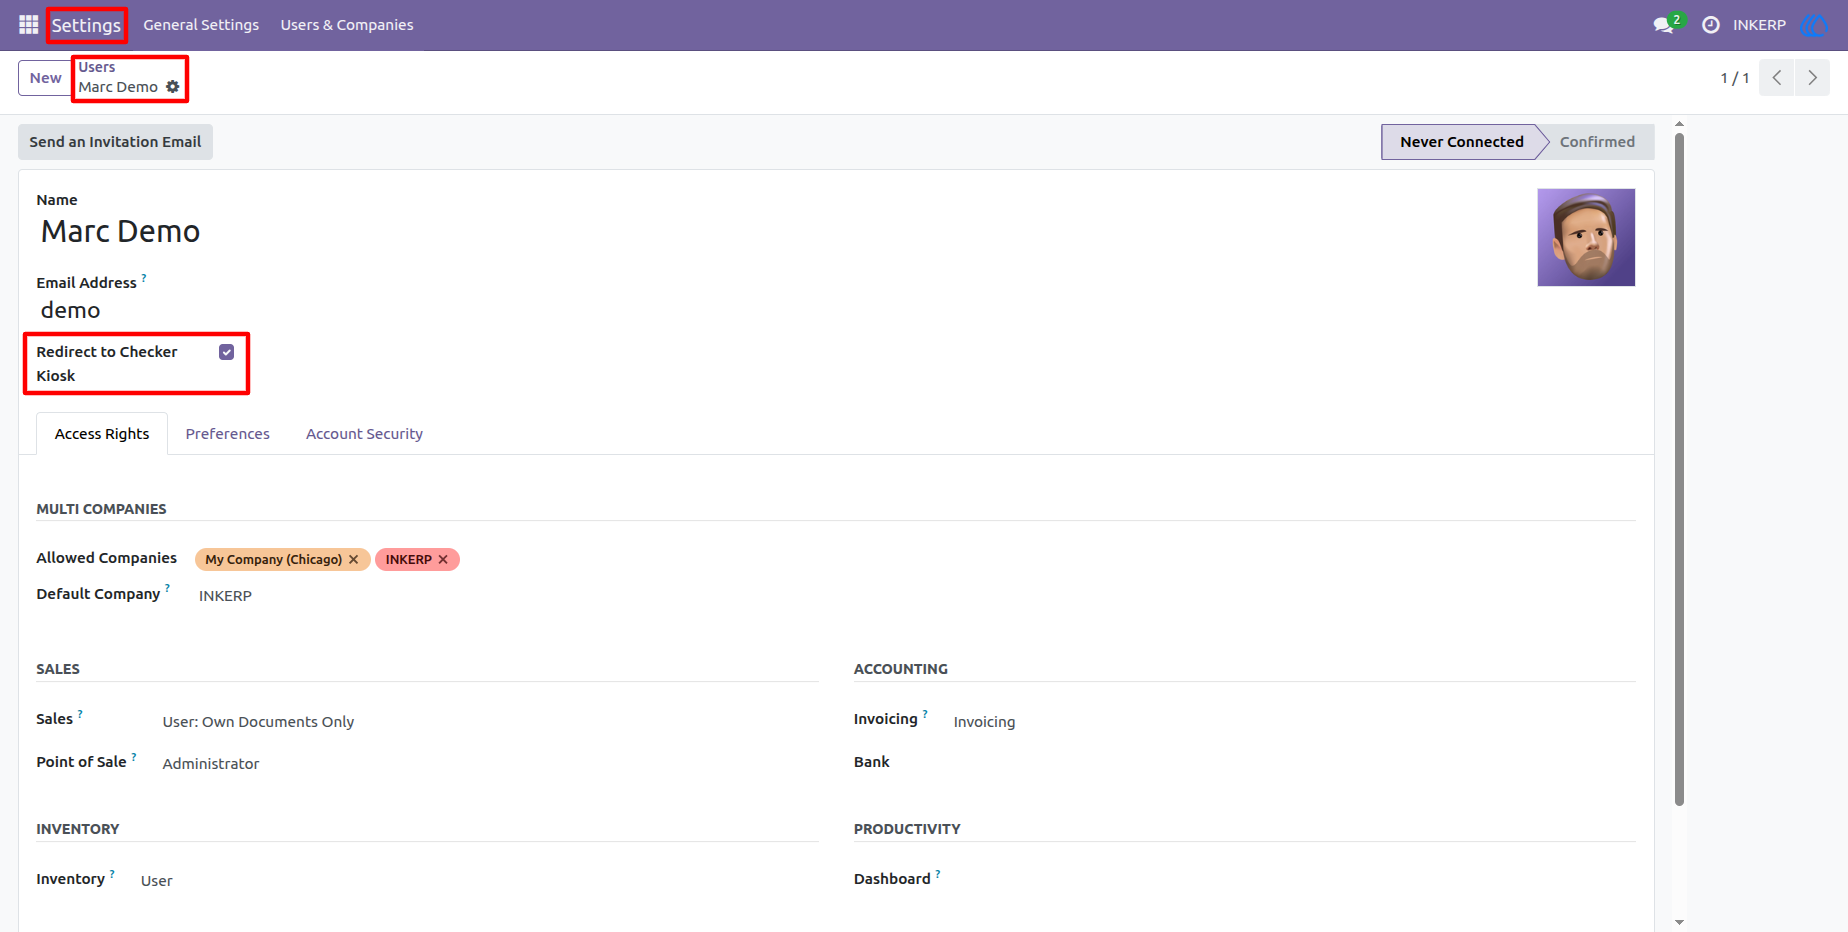
Task: Remove My Company (Chicago) tag
Action: 353,560
